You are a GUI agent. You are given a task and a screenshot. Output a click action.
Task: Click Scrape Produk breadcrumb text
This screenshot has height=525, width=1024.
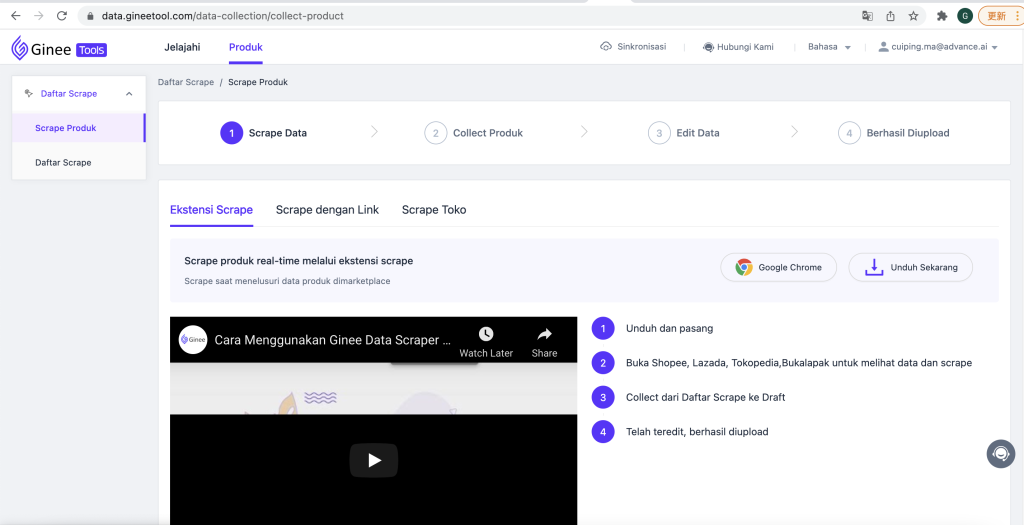tap(258, 82)
